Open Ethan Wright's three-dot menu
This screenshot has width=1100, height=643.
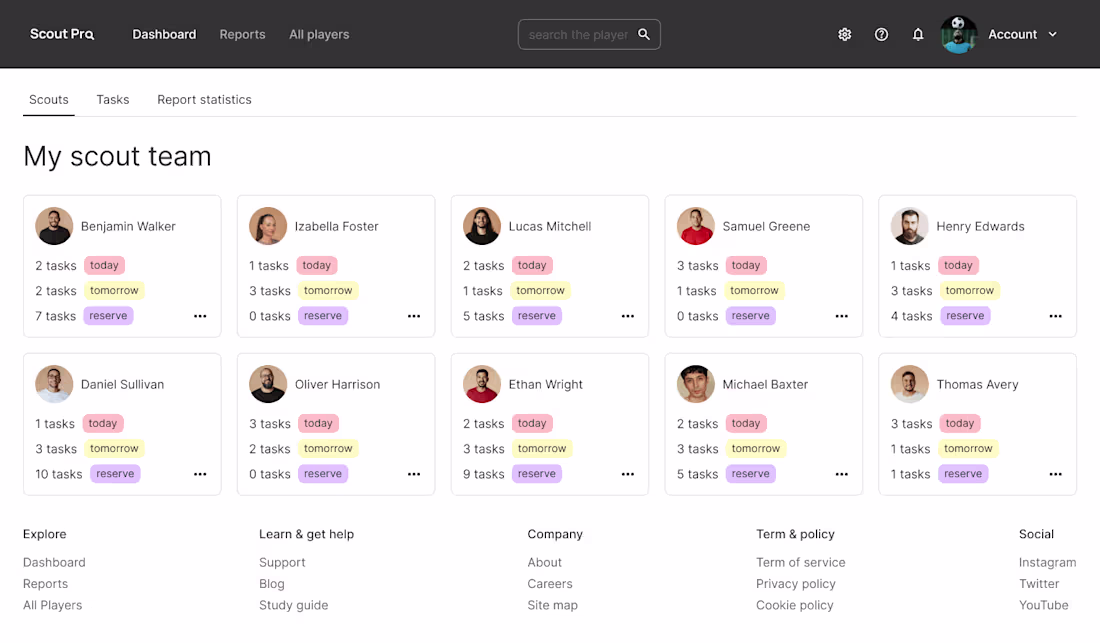point(628,474)
